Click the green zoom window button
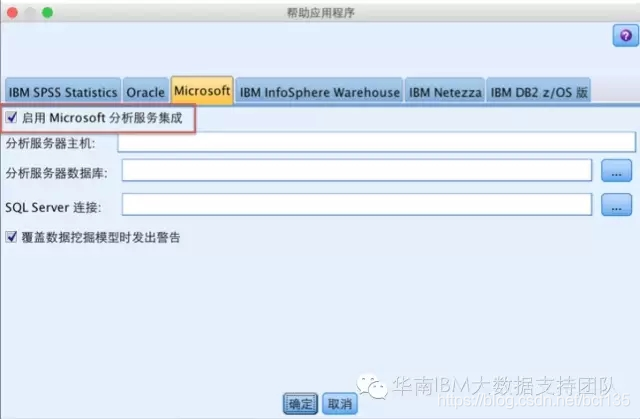The image size is (640, 419). tap(47, 13)
